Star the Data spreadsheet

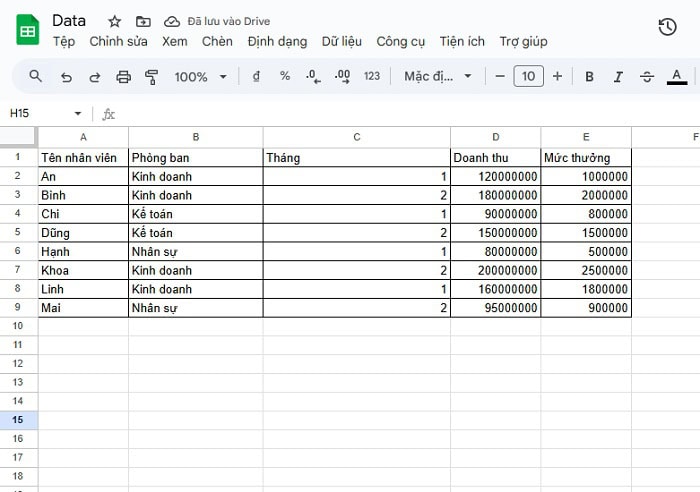(114, 21)
